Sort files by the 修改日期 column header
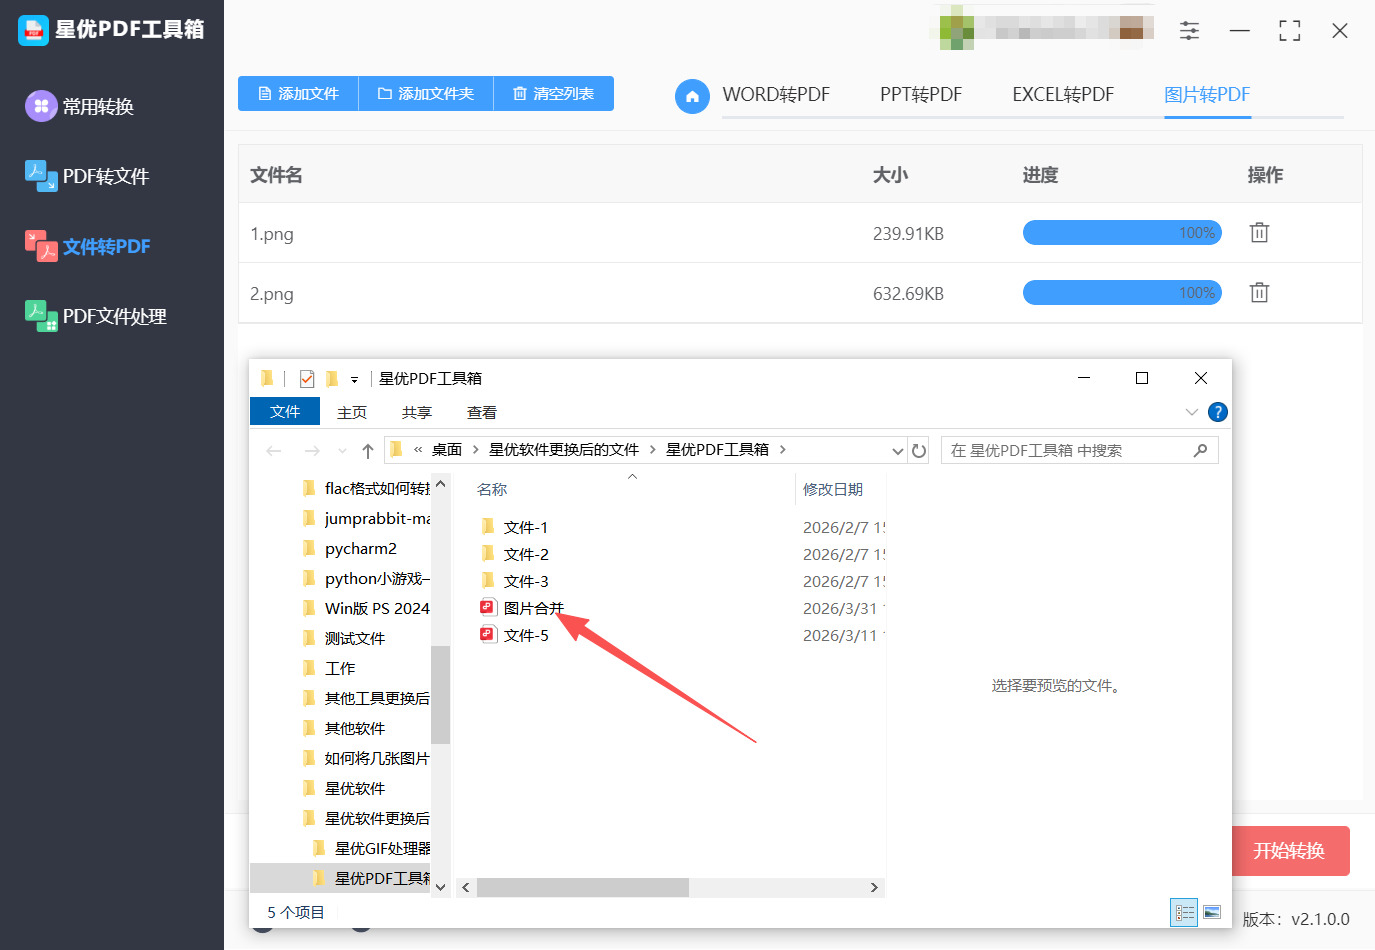This screenshot has height=950, width=1375. click(x=833, y=489)
